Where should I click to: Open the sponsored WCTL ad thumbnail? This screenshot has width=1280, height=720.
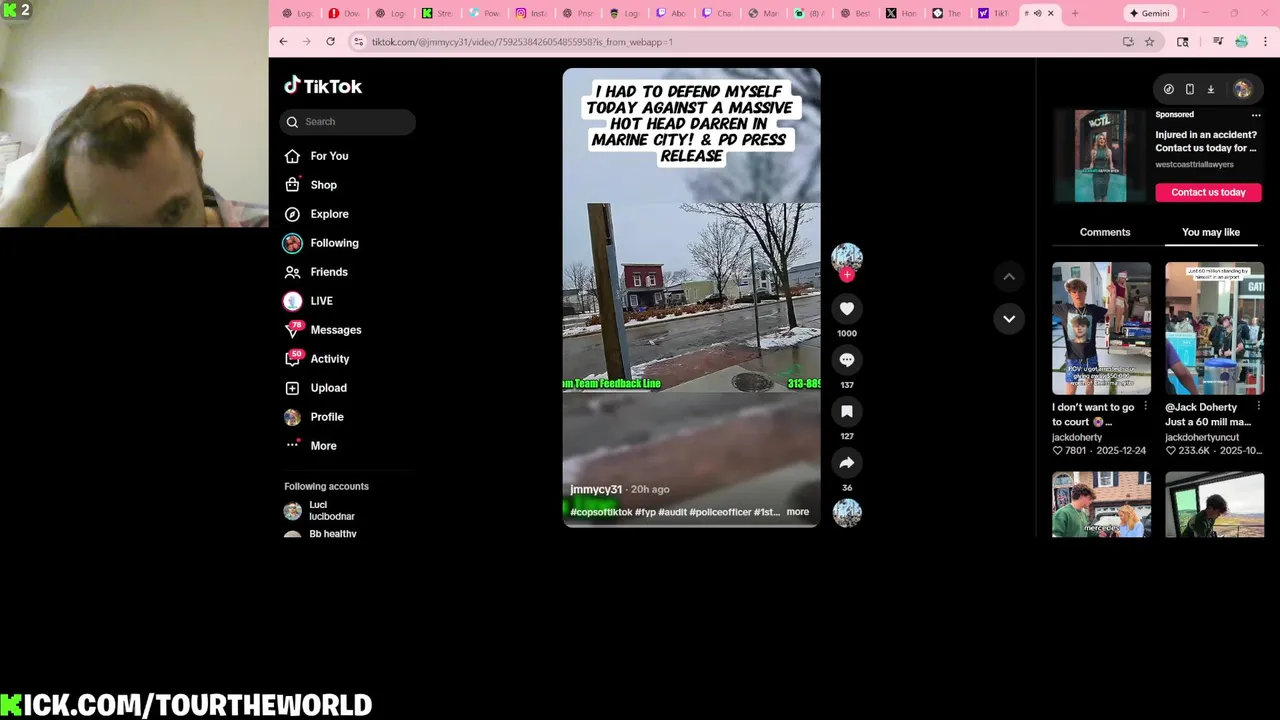pos(1100,156)
